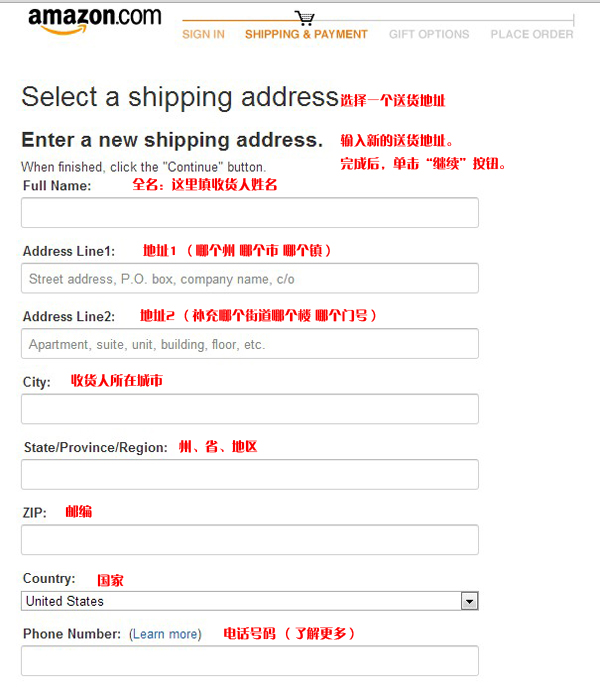This screenshot has height=691, width=600.
Task: Click the Country field label
Action: 49,579
